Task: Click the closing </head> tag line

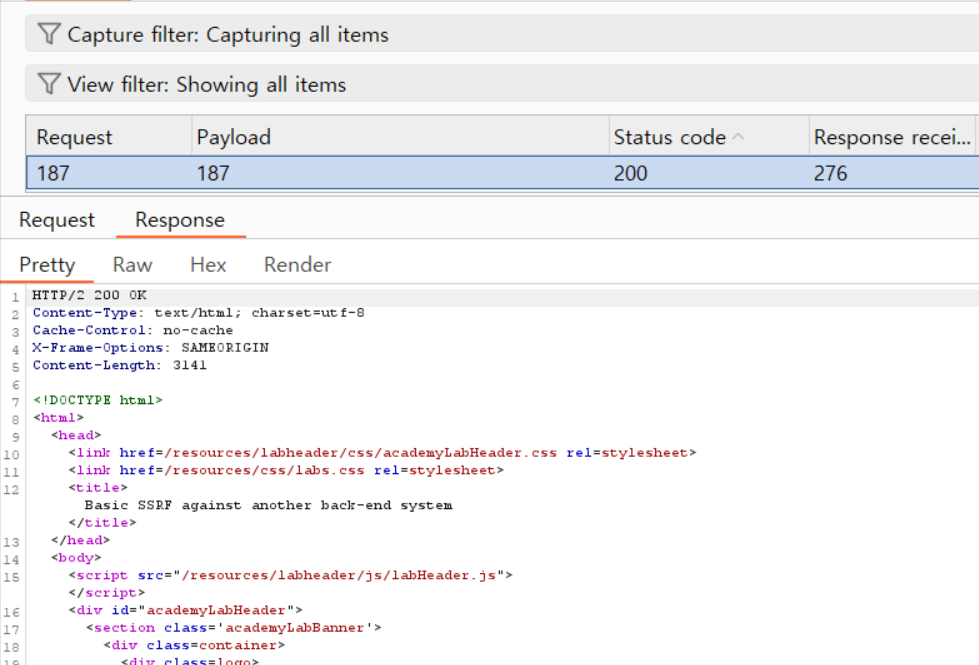Action: 80,540
